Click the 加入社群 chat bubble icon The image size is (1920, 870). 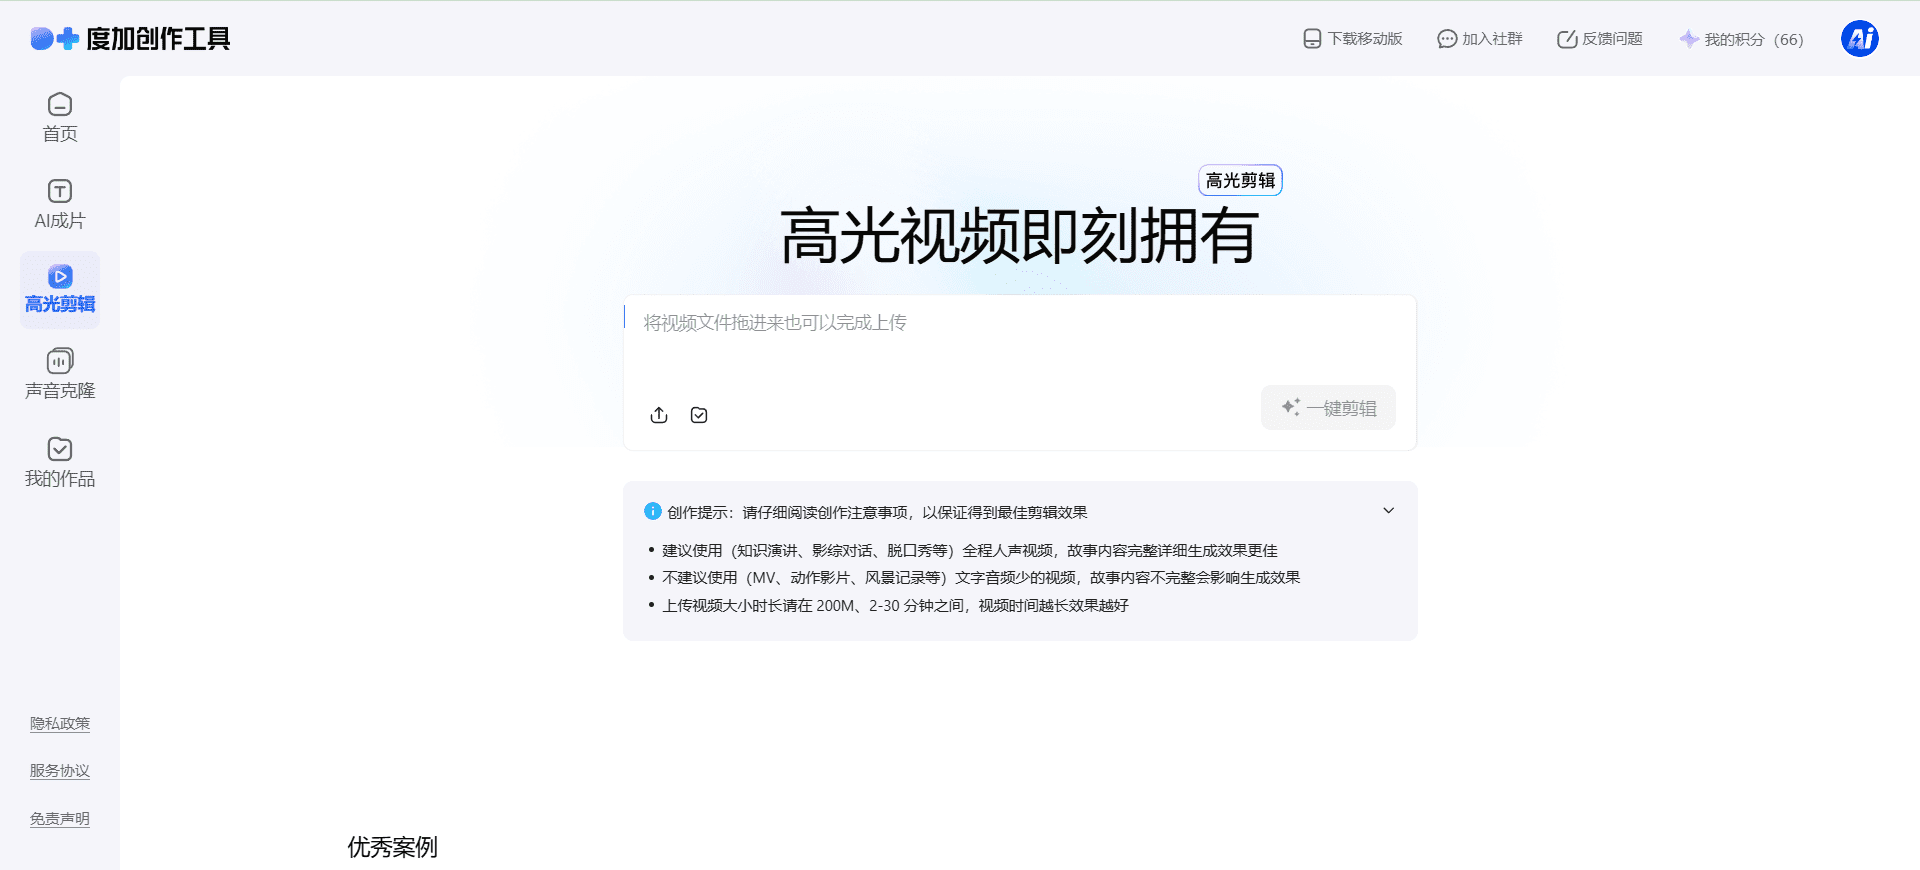1446,39
